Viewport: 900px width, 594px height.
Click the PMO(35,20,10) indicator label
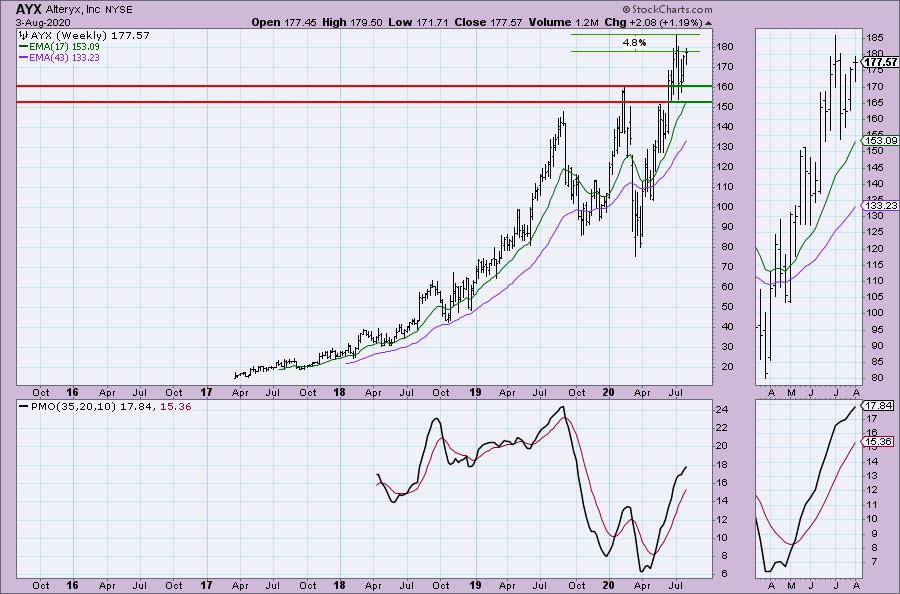[73, 406]
